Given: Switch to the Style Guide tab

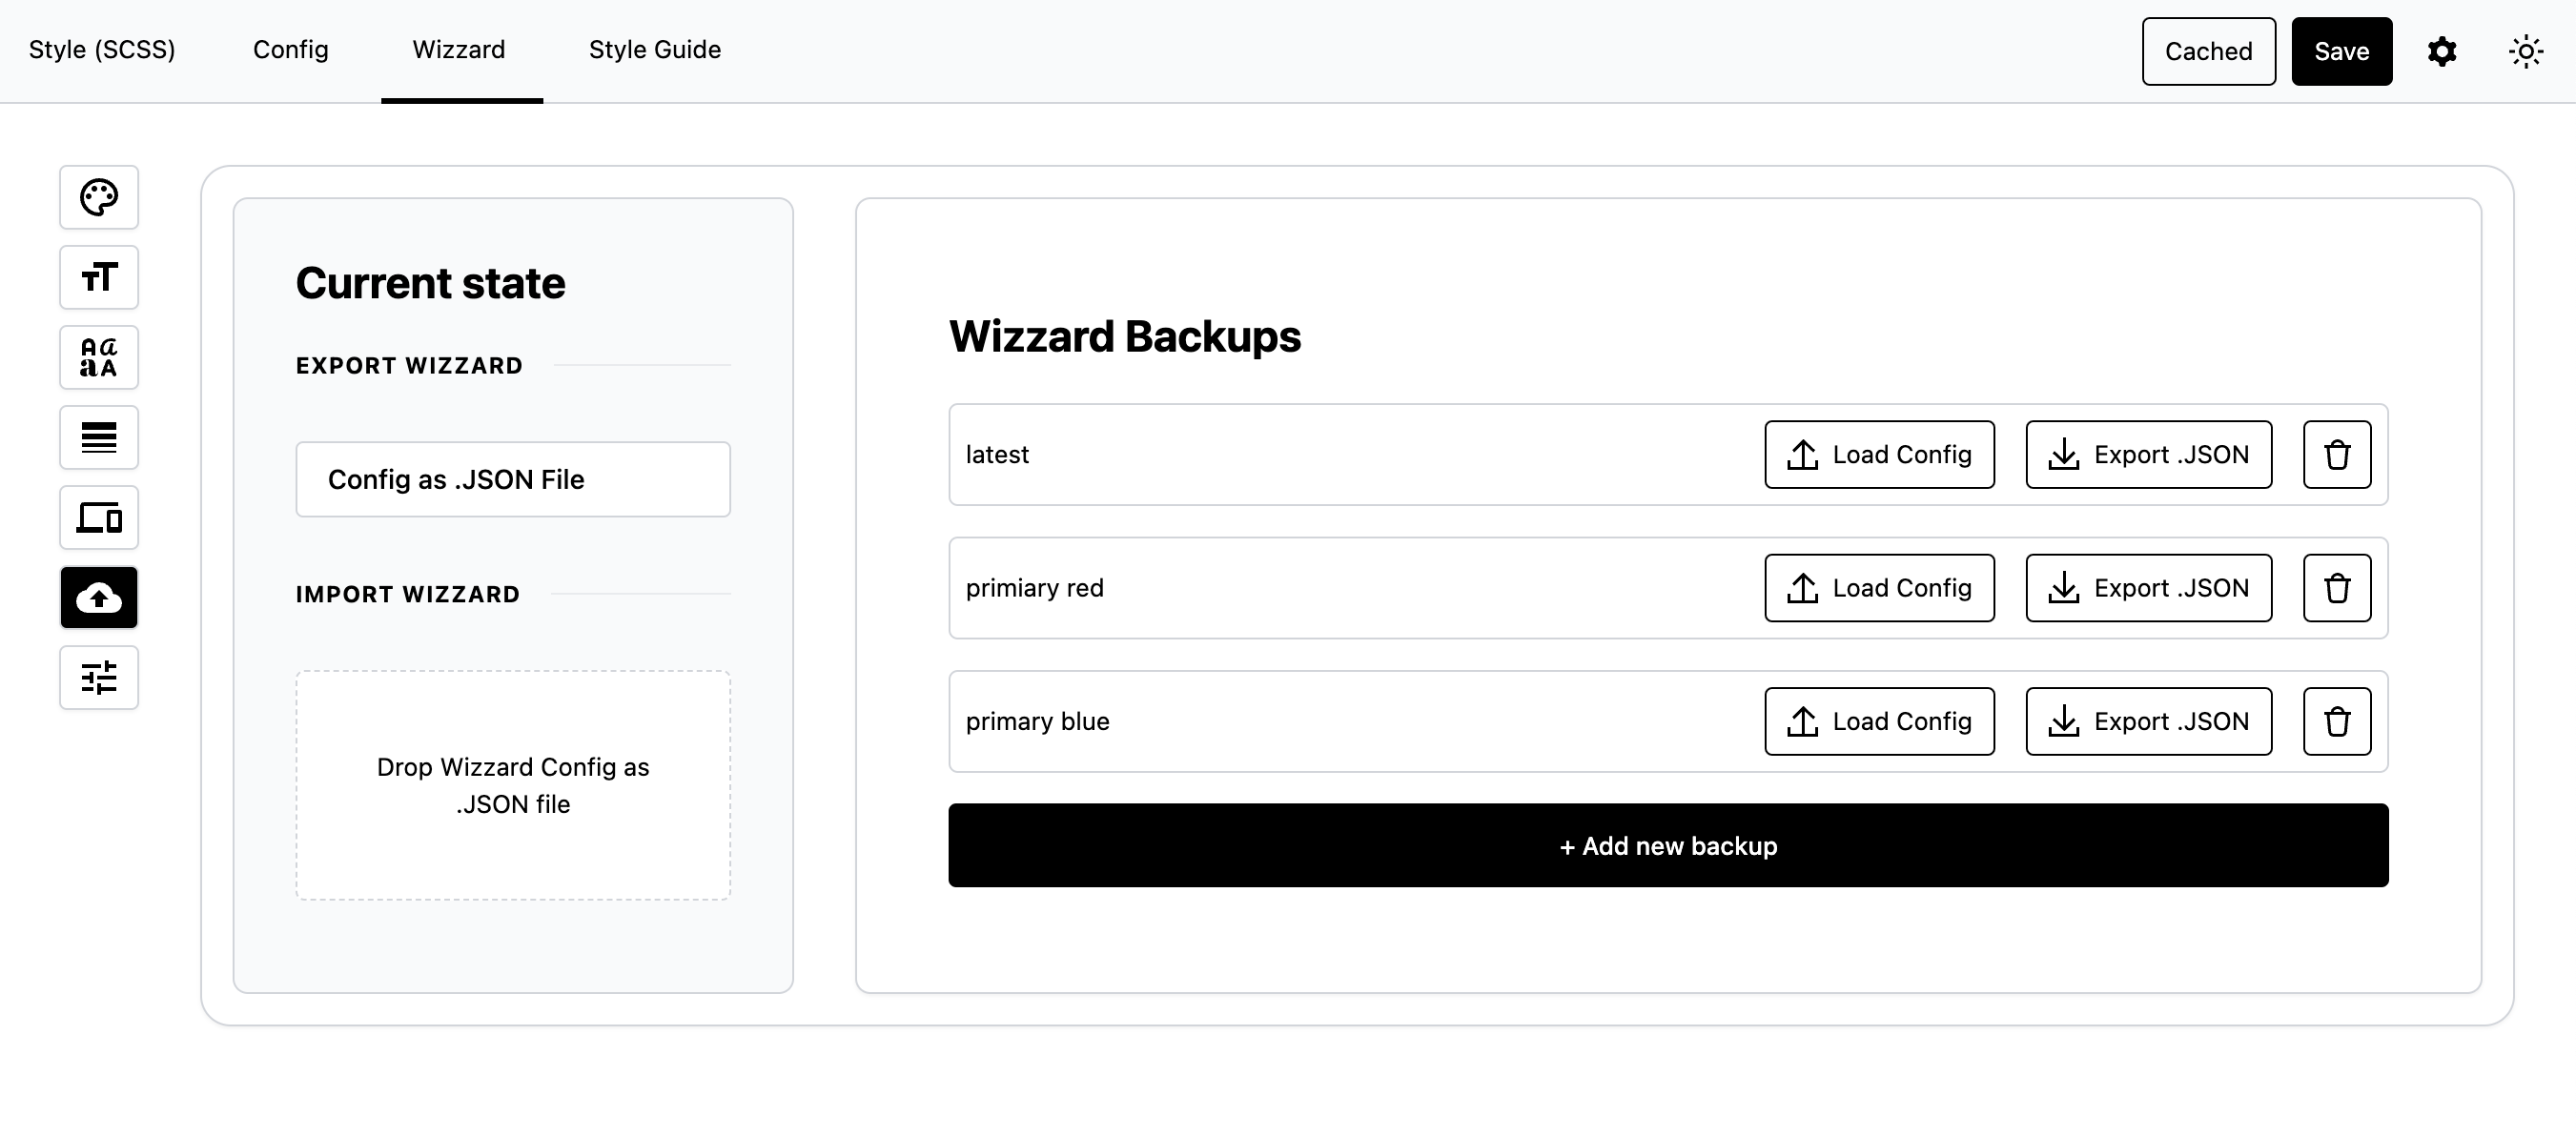Looking at the screenshot, I should pyautogui.click(x=655, y=50).
